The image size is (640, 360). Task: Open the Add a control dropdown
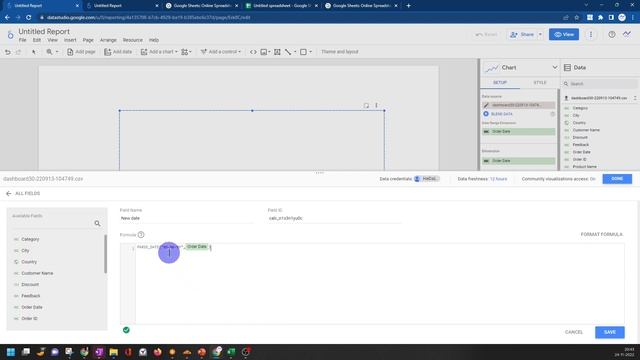(220, 52)
